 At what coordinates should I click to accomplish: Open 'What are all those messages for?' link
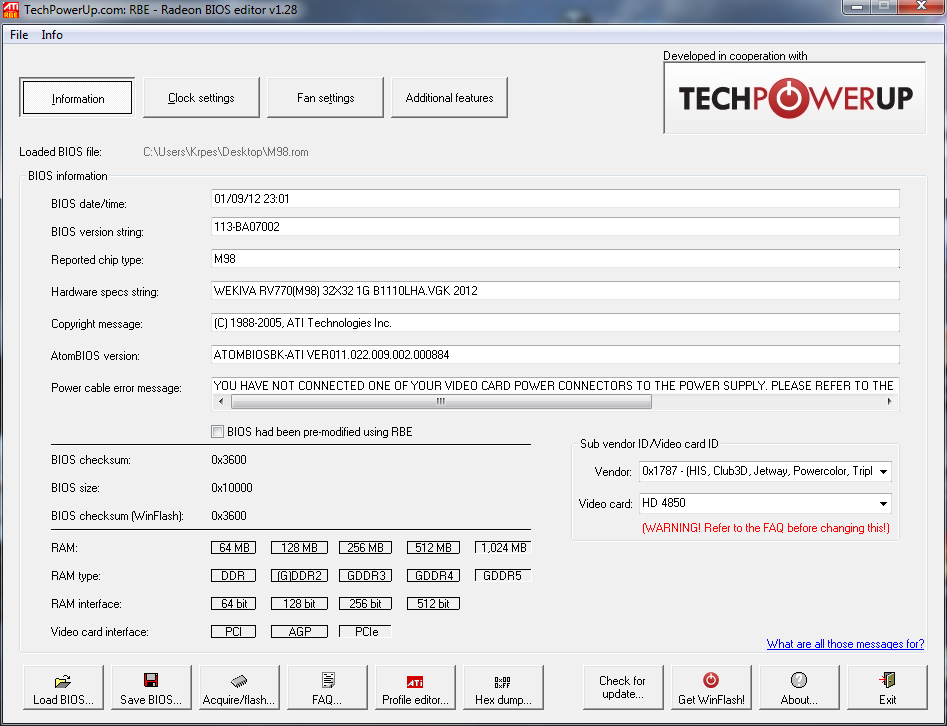(845, 644)
